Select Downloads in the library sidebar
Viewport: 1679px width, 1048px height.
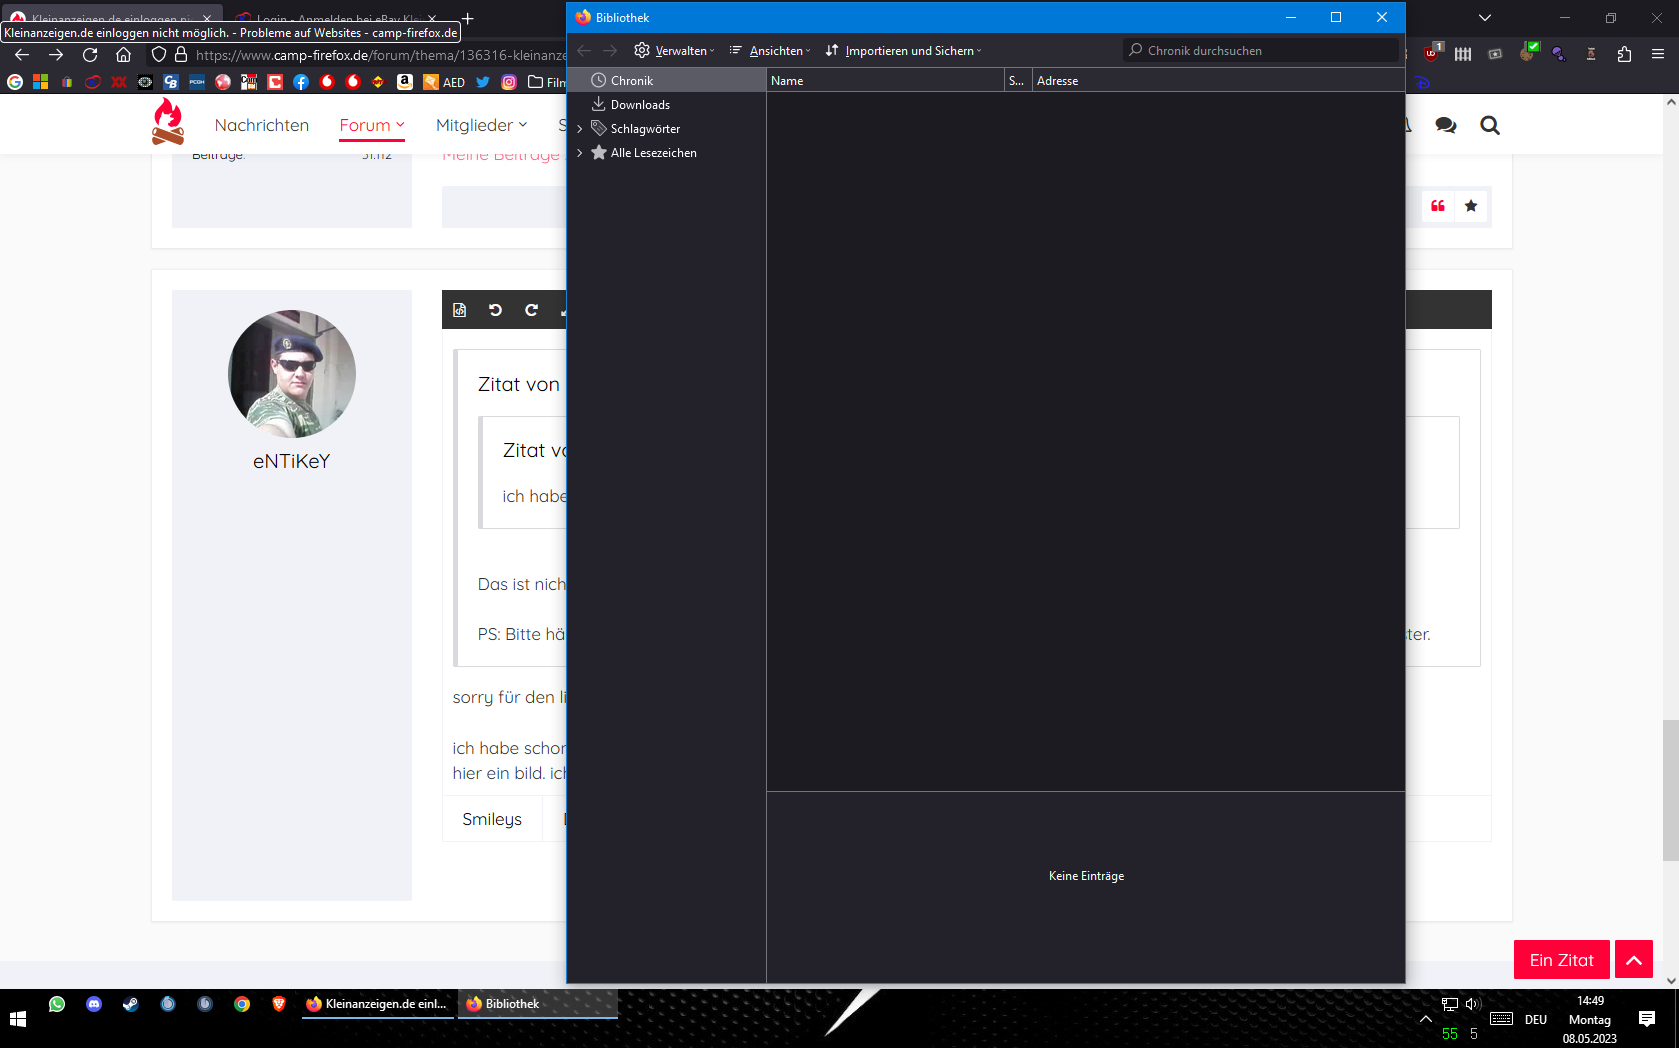[666, 105]
